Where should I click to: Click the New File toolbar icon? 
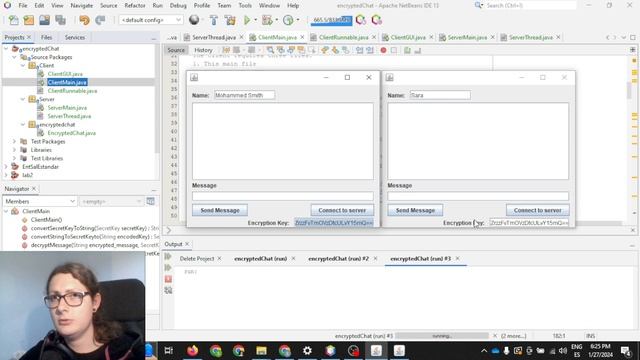point(13,20)
